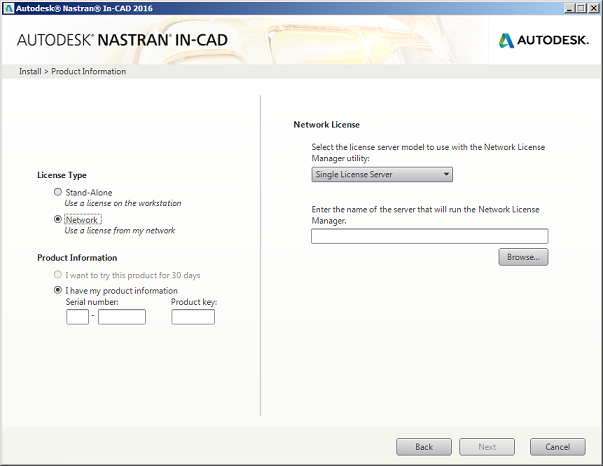The image size is (603, 466).
Task: Choose 'I want to try this product for 30 days'
Action: [58, 275]
